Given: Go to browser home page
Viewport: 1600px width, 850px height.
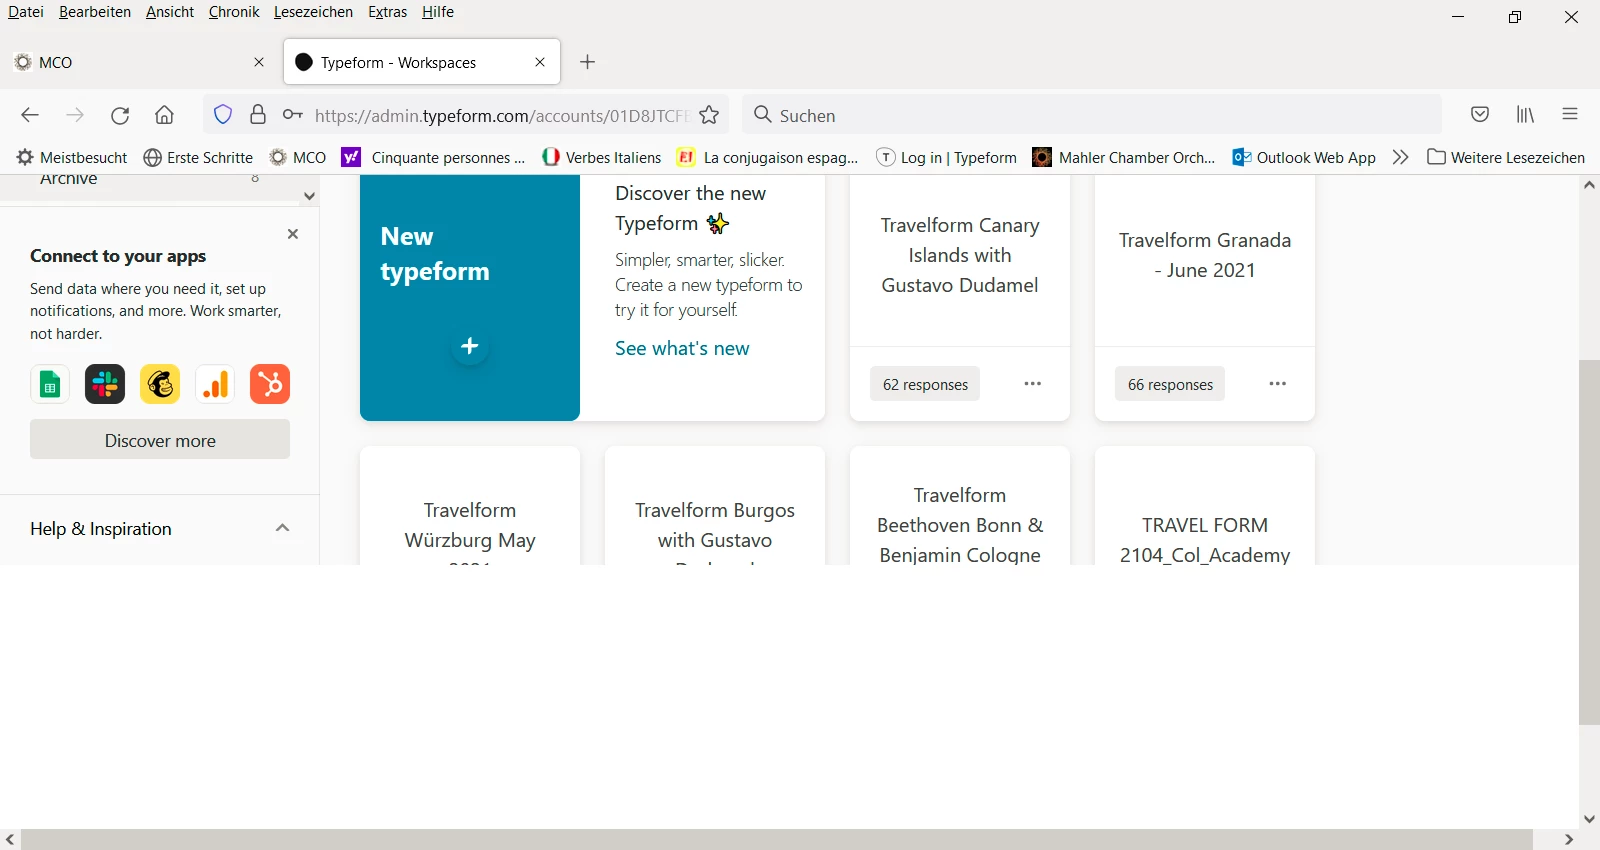Looking at the screenshot, I should (165, 115).
